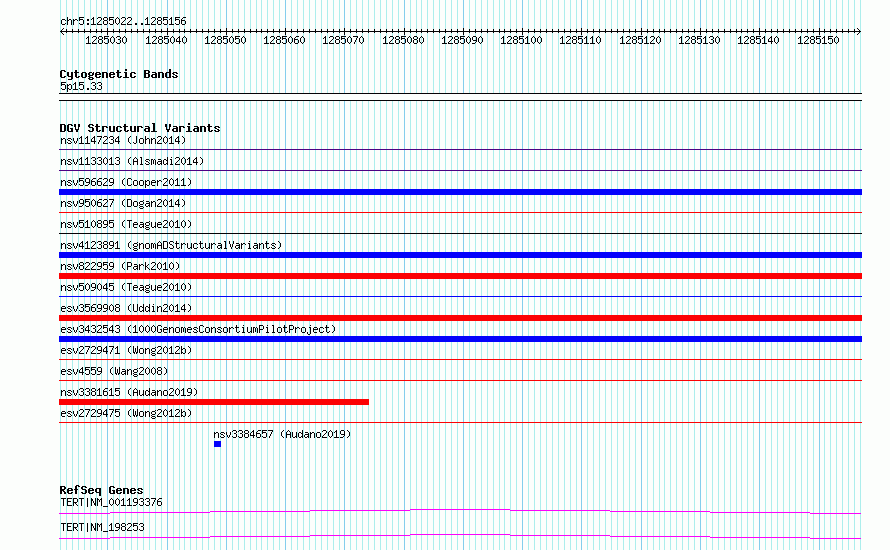Open variant nsv3384657 (Audano2019) label

282,434
